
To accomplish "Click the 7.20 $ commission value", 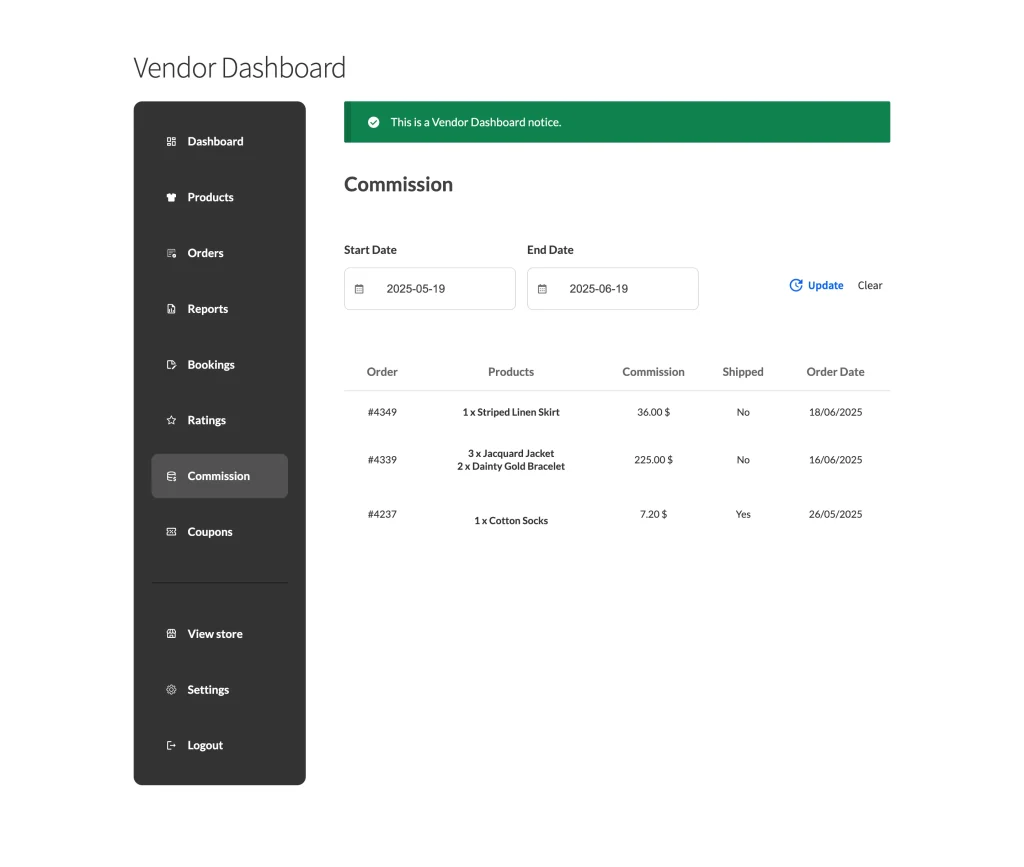I will pos(653,514).
